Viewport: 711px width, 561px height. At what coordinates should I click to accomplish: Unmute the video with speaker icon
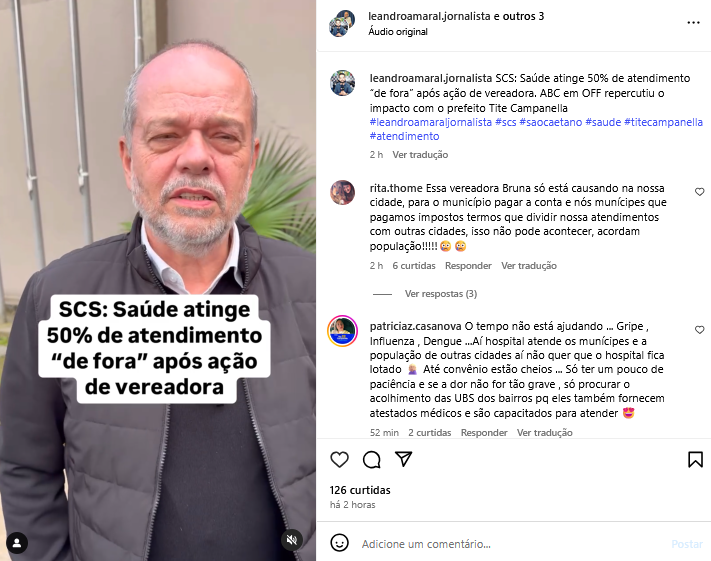292,540
